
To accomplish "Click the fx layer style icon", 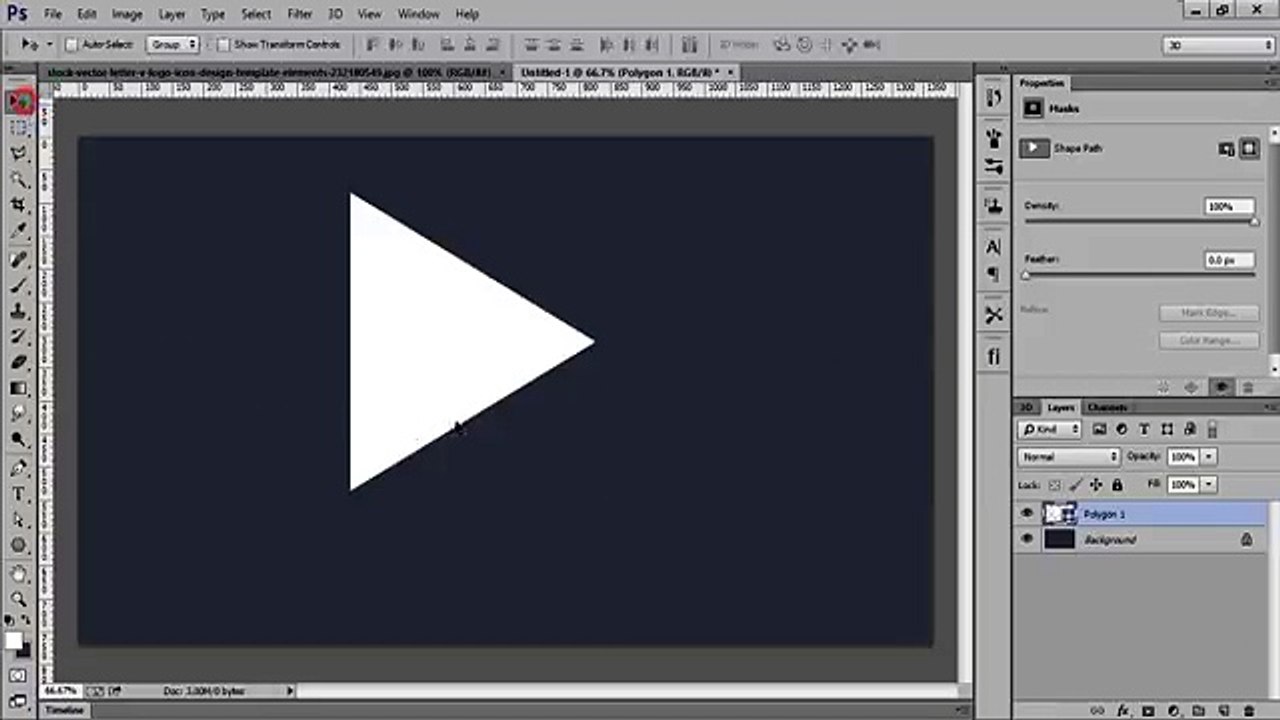I will pos(1122,711).
